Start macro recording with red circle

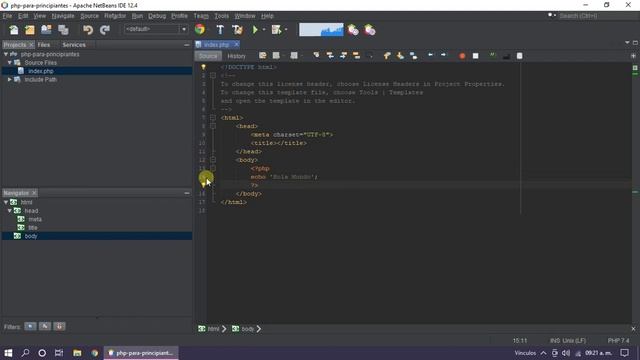coord(462,56)
